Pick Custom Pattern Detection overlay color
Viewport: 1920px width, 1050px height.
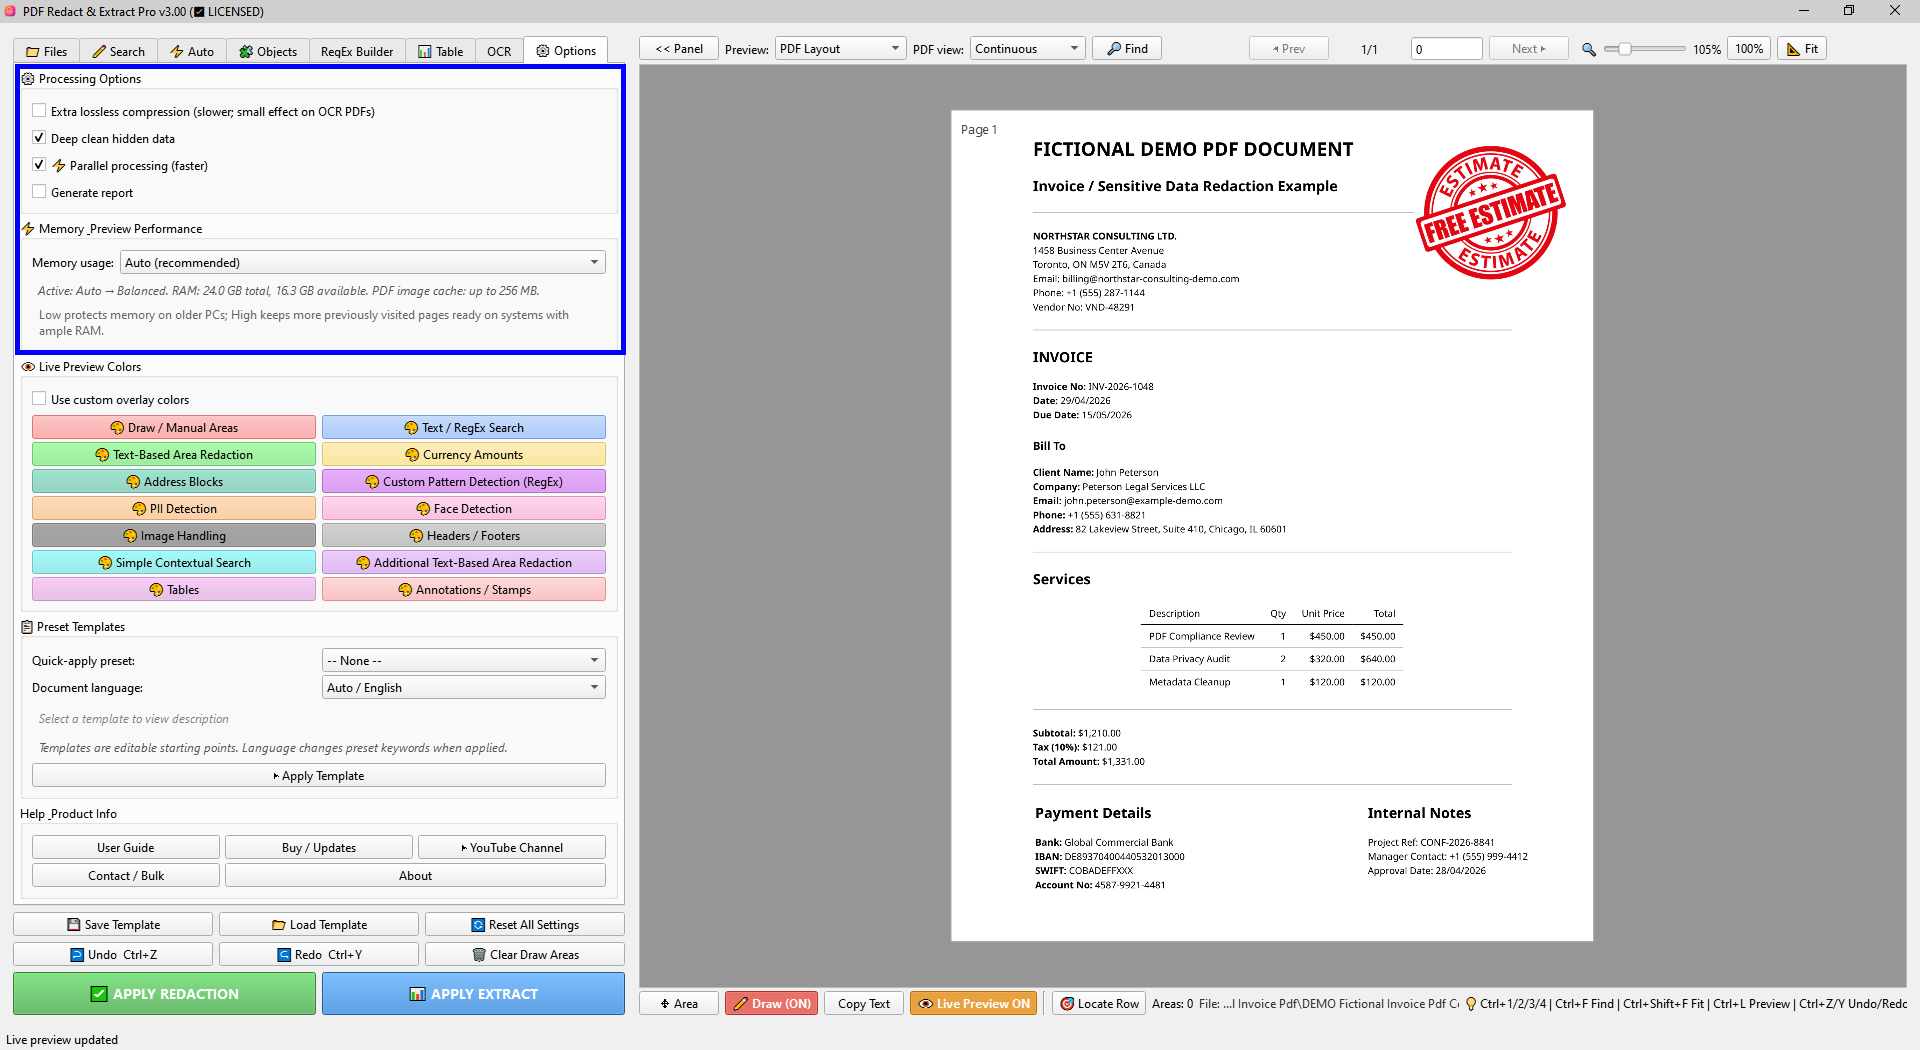464,481
